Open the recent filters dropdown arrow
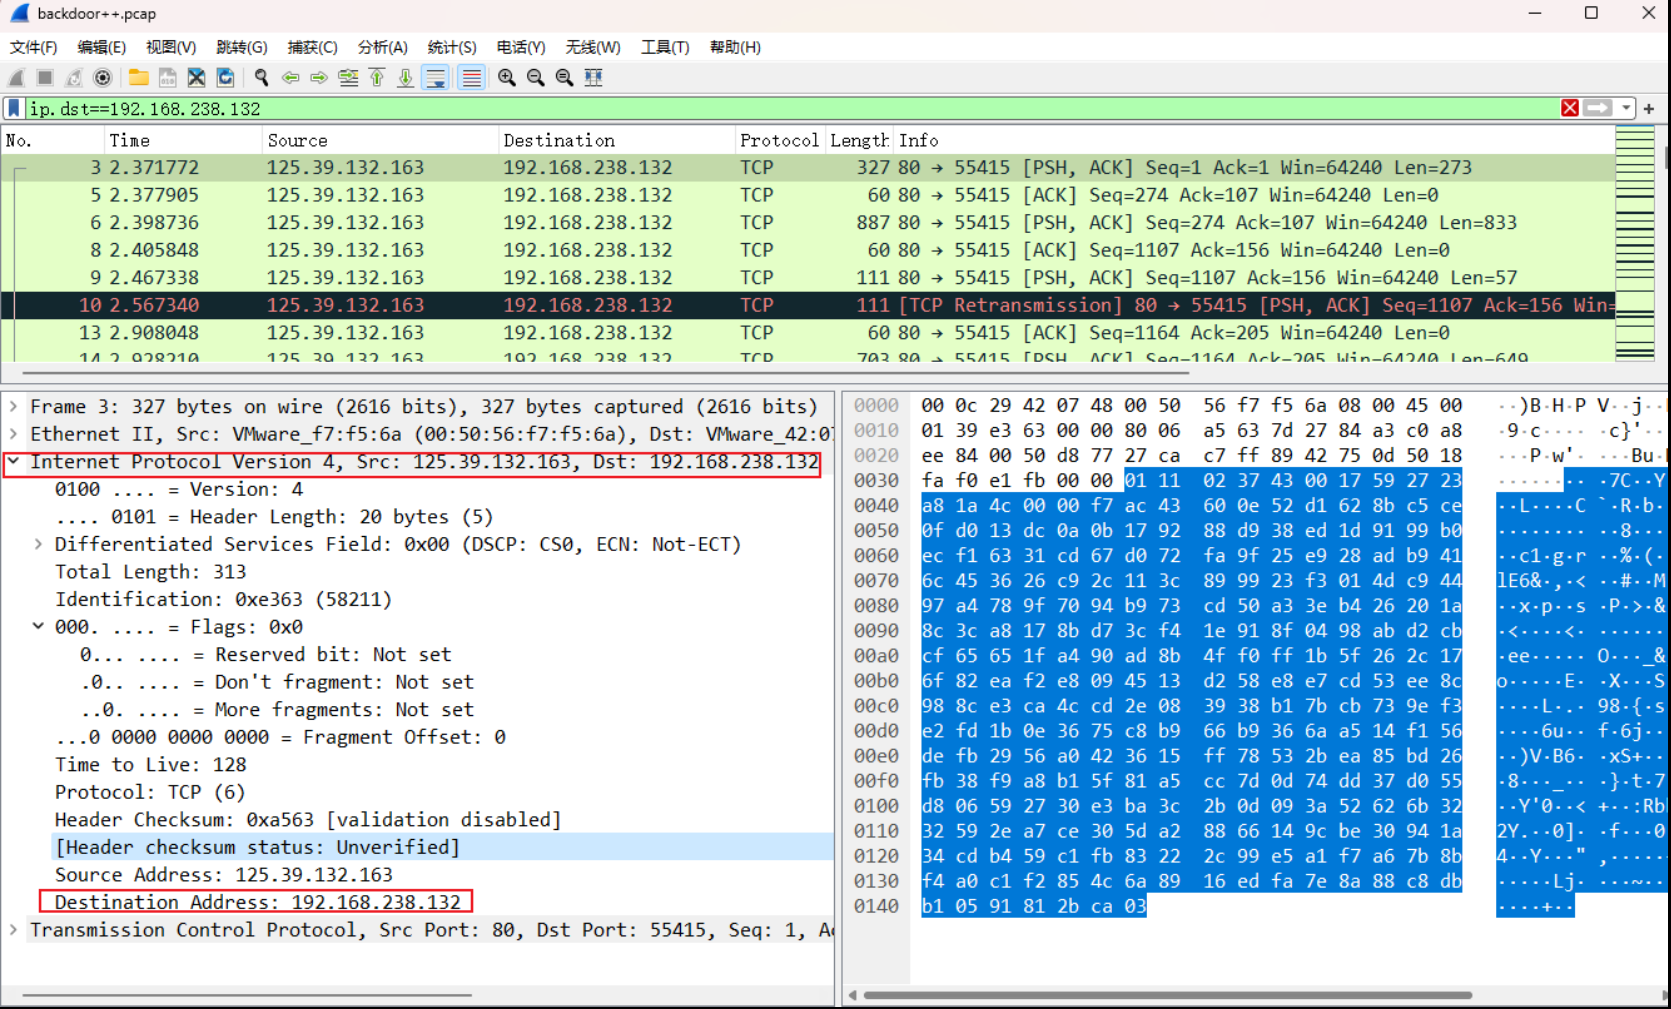Image resolution: width=1671 pixels, height=1009 pixels. click(1627, 108)
